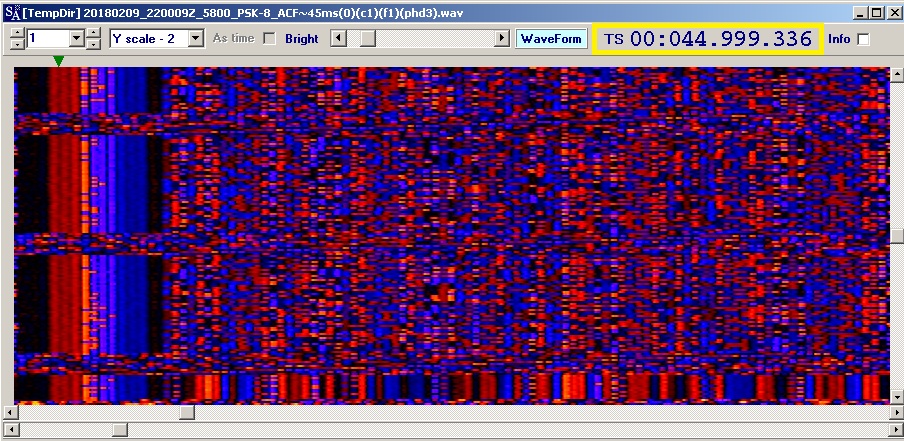The height and width of the screenshot is (441, 904).
Task: Click the SA application icon in title bar
Action: 12,12
